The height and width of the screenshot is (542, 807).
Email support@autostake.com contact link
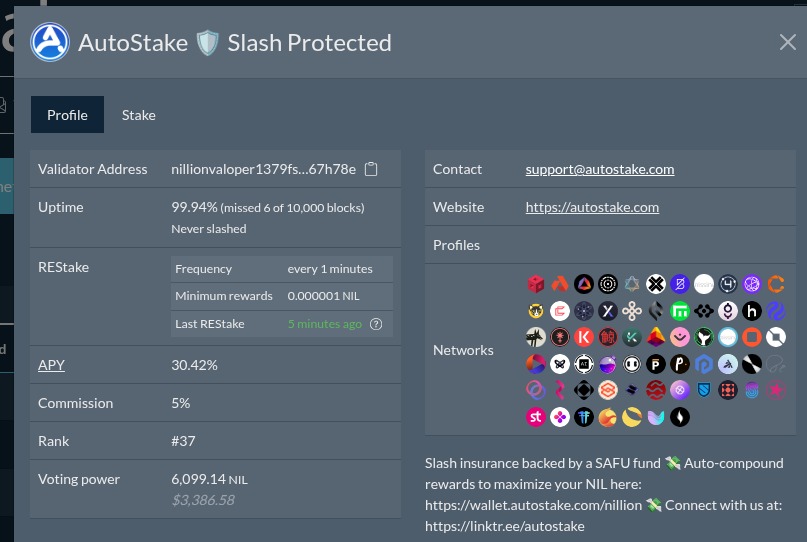[x=600, y=169]
